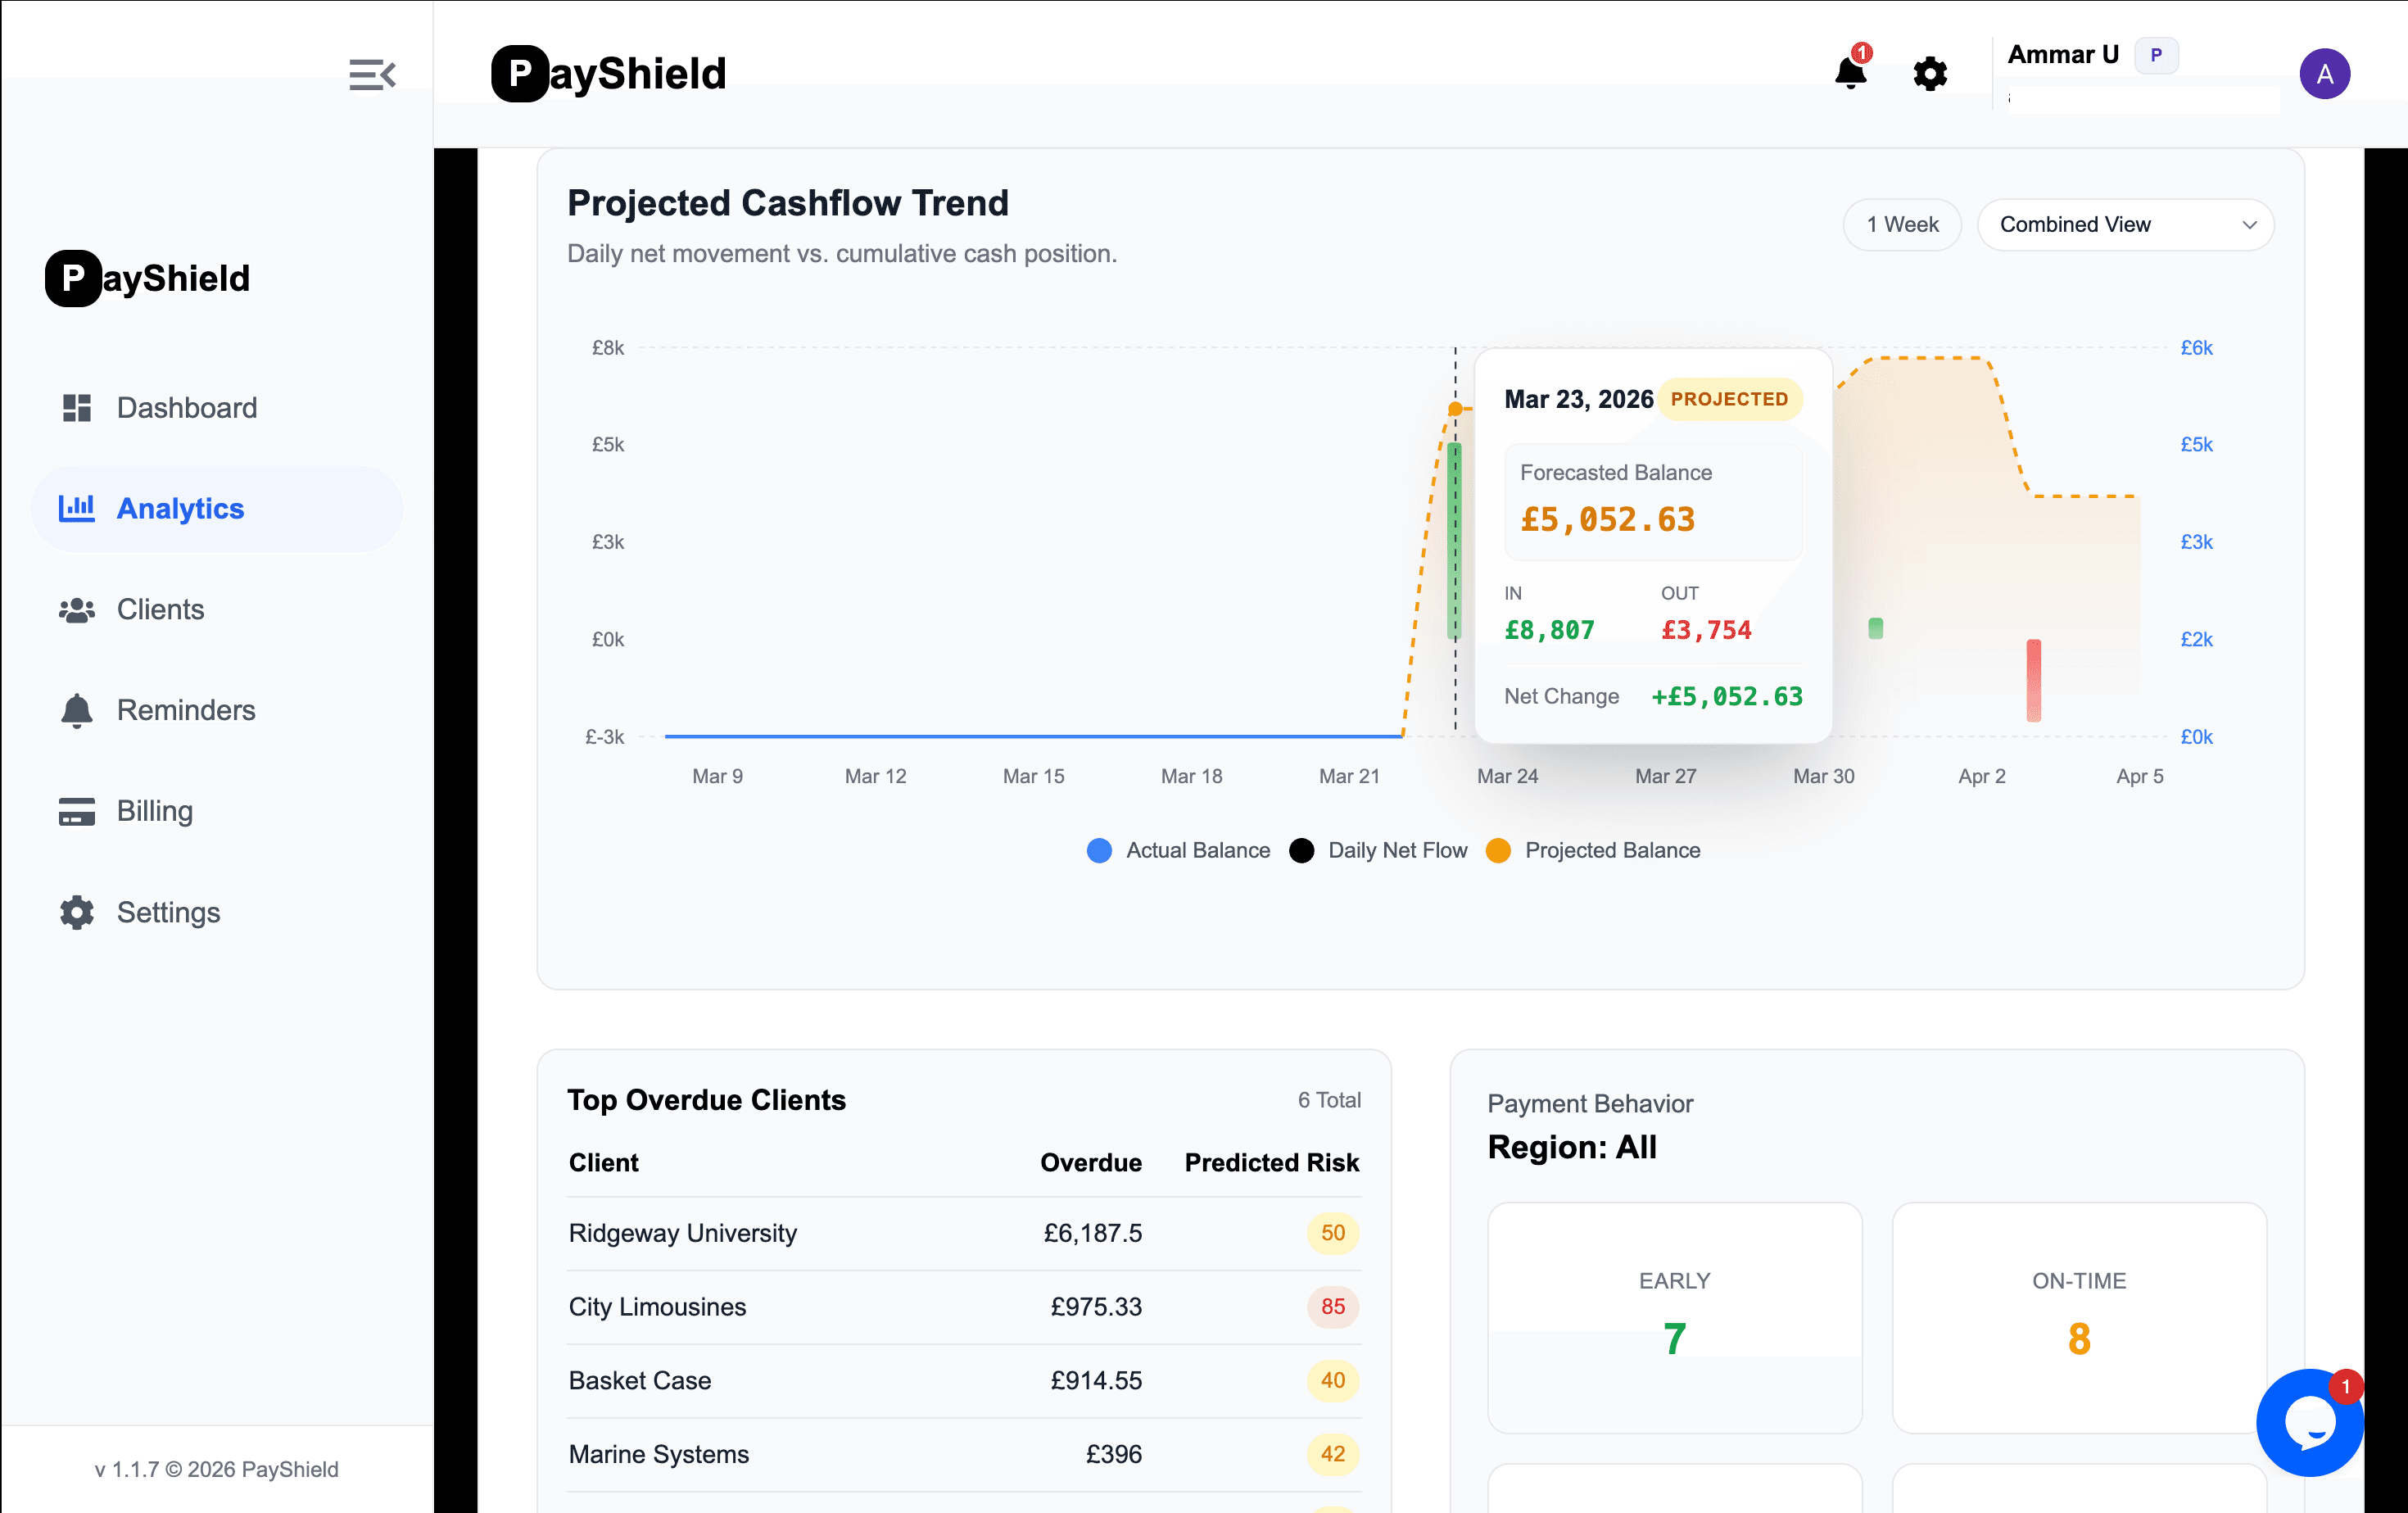Click the PROJECTED badge in the tooltip
The width and height of the screenshot is (2408, 1513).
(x=1729, y=399)
